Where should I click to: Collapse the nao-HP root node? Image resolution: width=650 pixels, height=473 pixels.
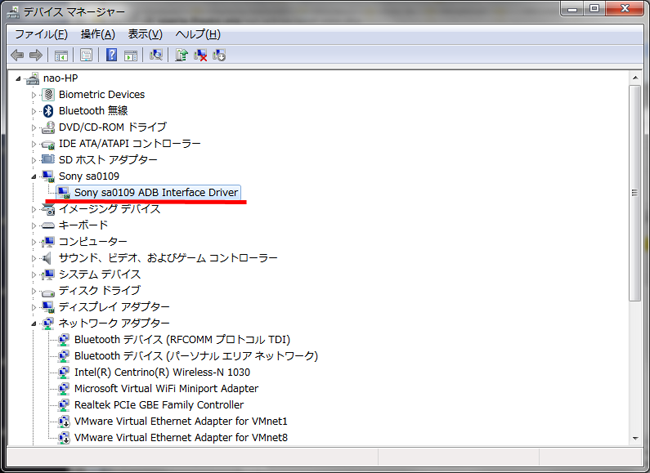(x=18, y=79)
